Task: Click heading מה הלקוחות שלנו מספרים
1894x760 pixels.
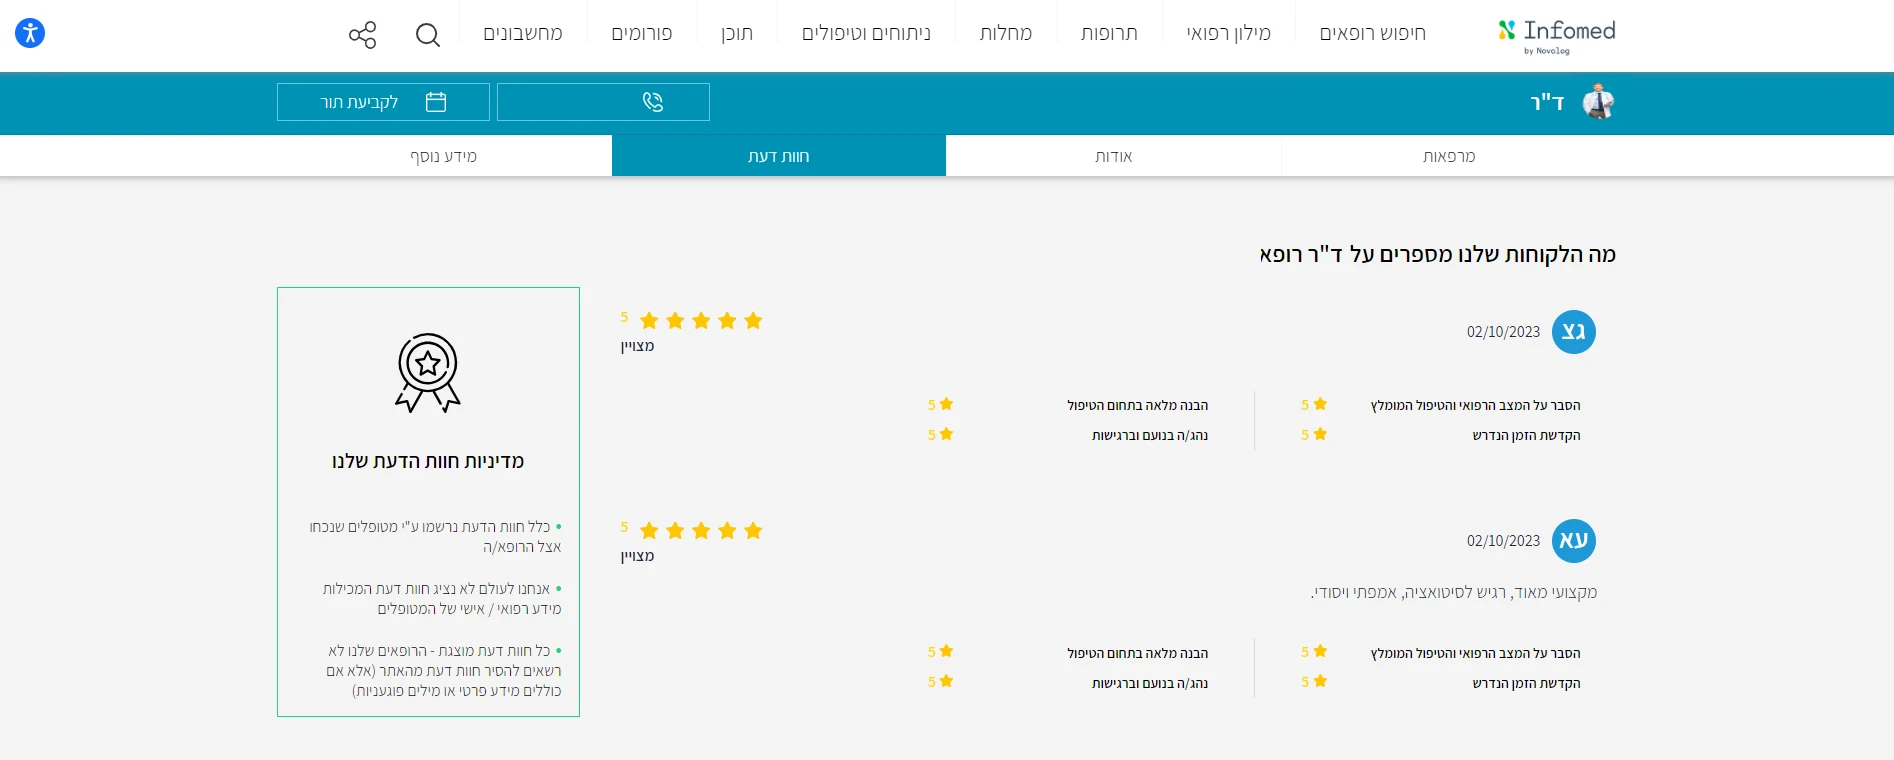Action: [x=1438, y=254]
